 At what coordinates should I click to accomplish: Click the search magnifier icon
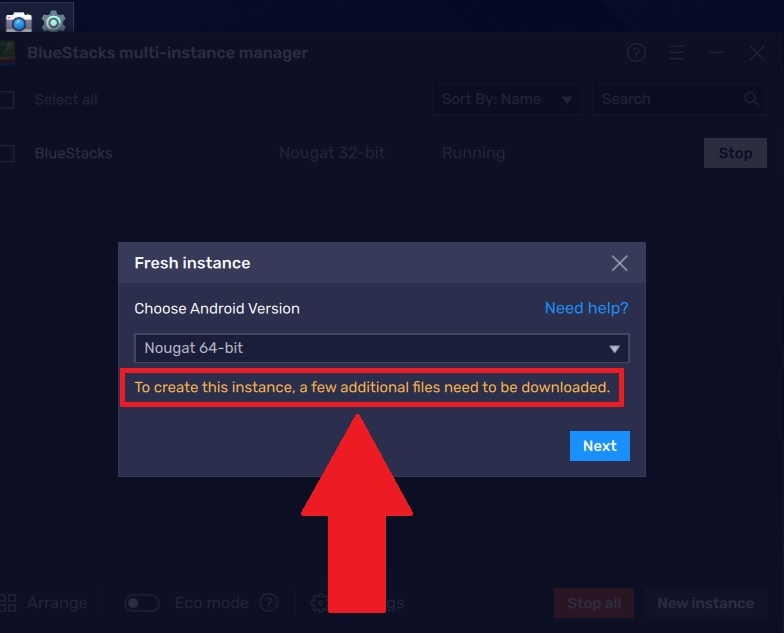point(752,99)
